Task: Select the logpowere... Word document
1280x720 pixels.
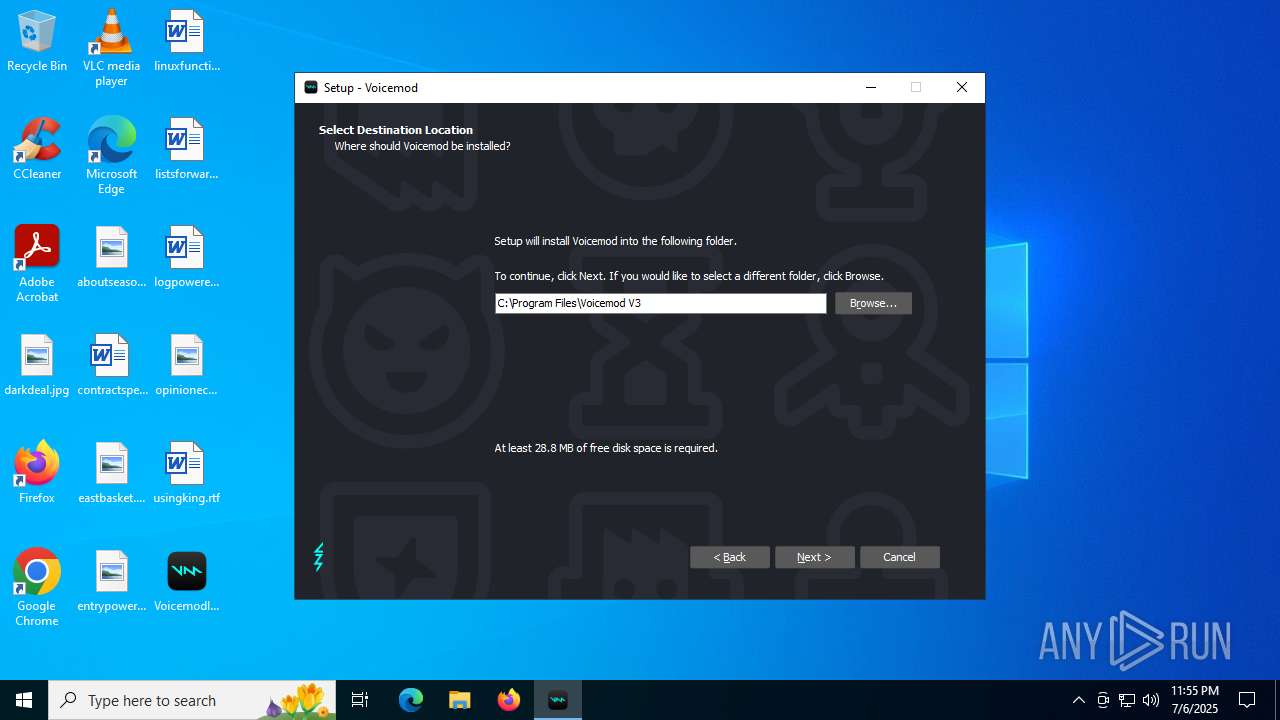Action: [186, 258]
